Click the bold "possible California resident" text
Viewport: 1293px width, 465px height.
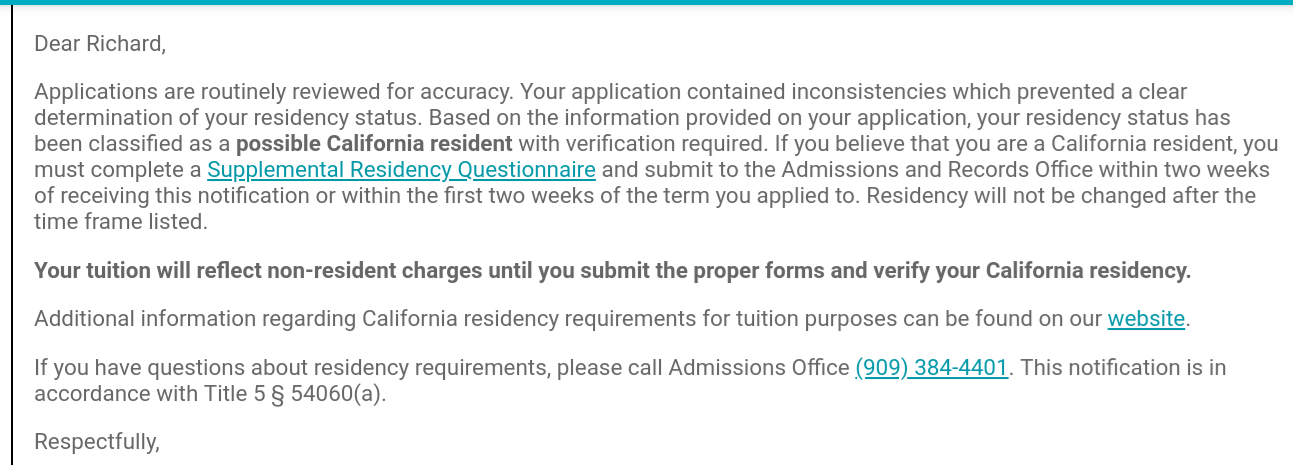coord(374,144)
